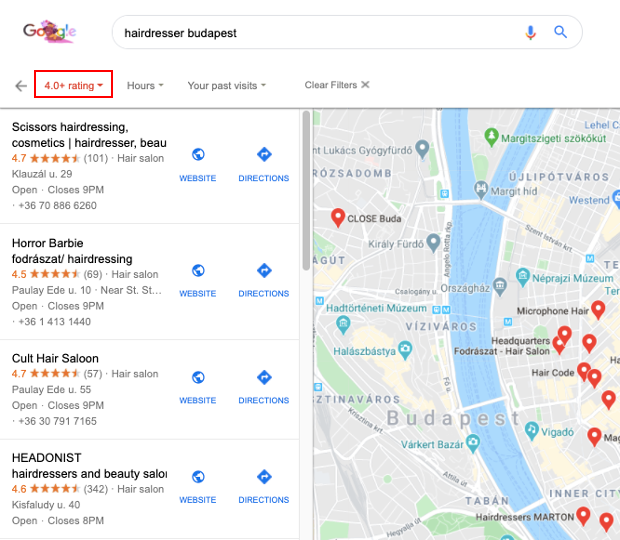
Task: Click the microphone voice search icon
Action: click(x=531, y=32)
